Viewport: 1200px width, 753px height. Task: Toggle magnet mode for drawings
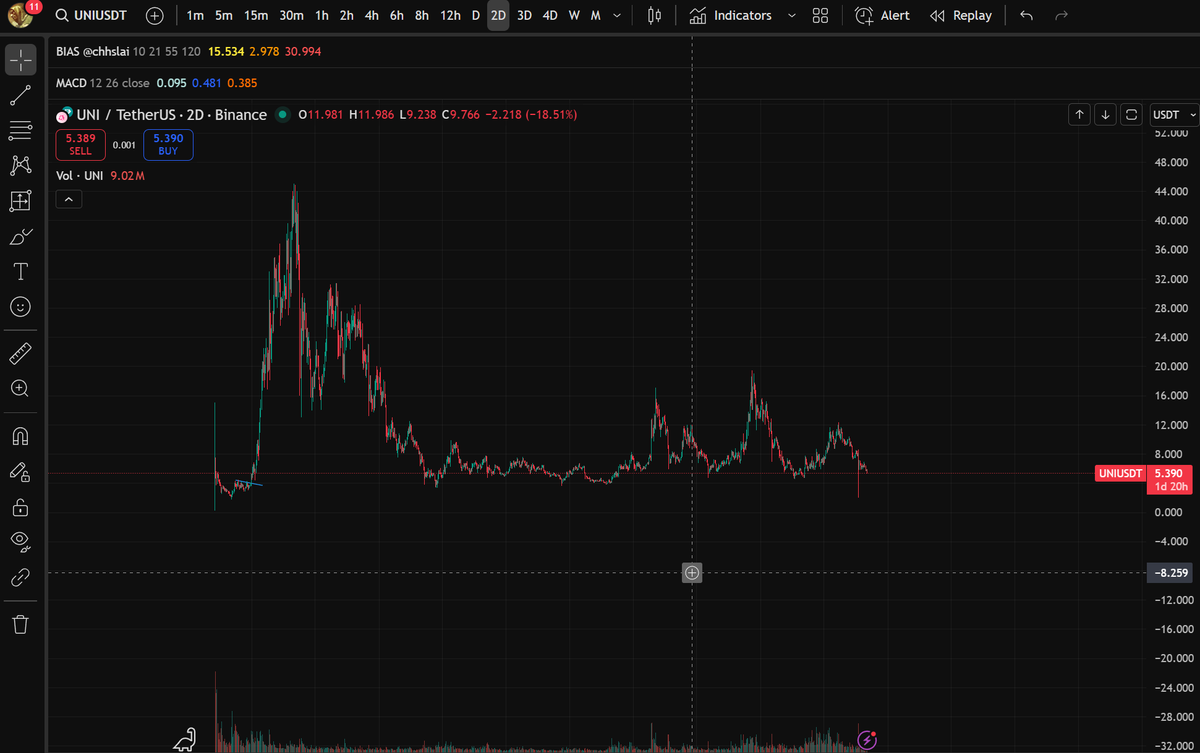click(20, 436)
